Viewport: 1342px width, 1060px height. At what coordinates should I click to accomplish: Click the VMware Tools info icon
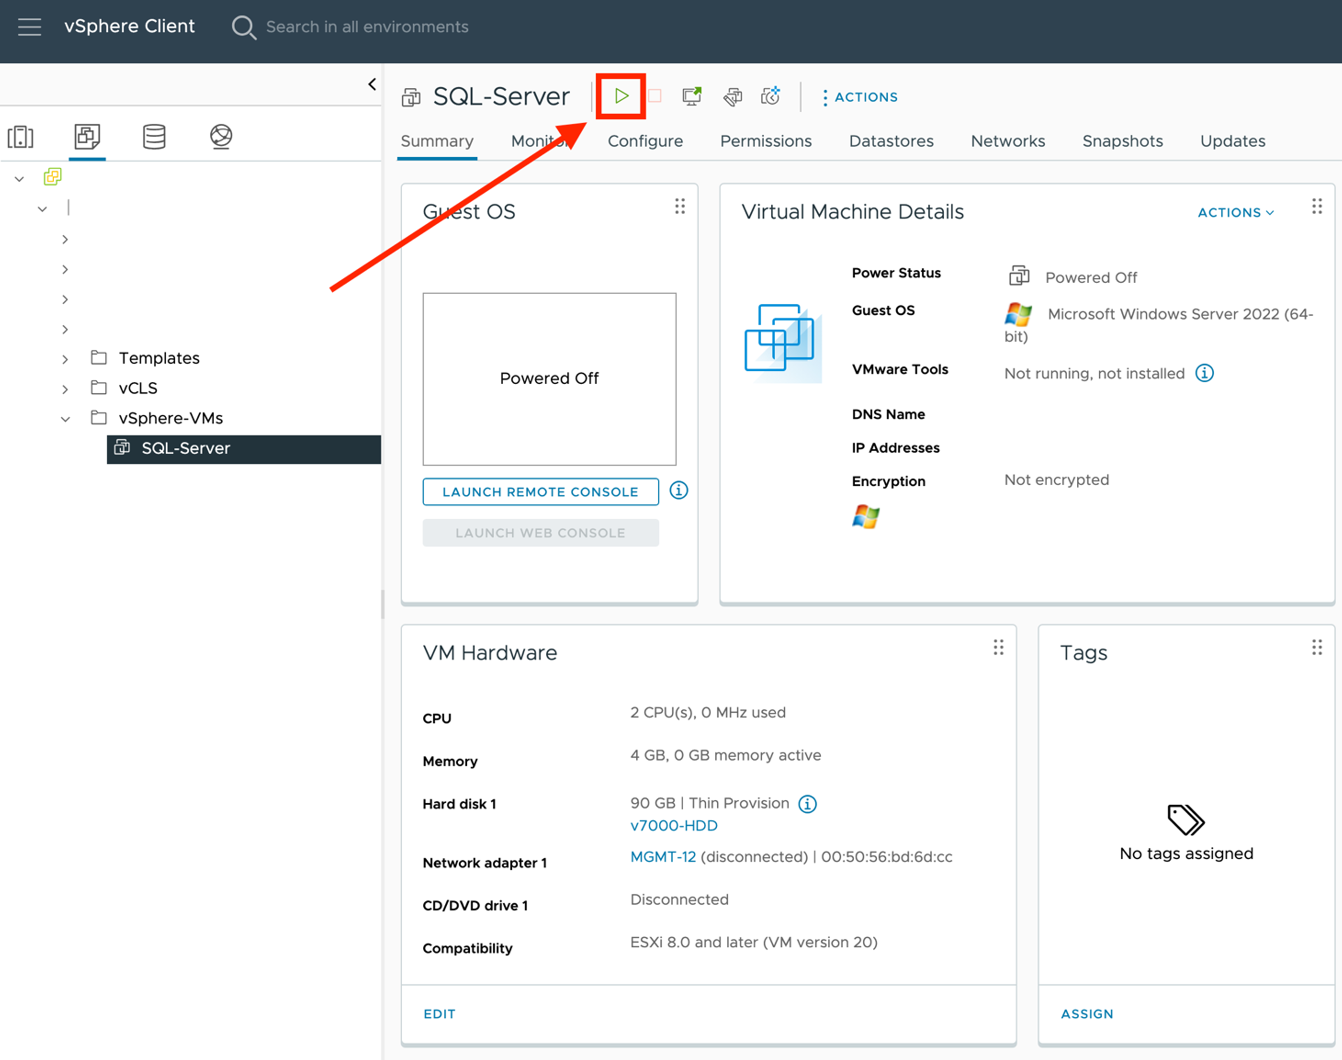[1204, 373]
